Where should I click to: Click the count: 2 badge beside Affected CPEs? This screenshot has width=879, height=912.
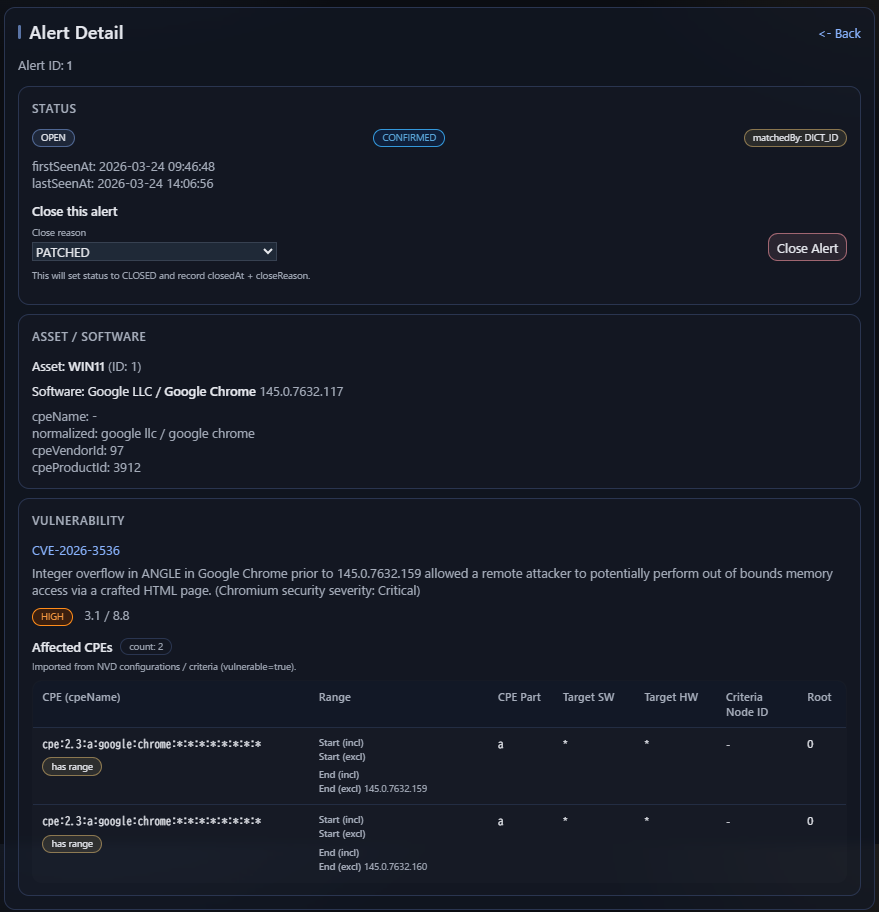[145, 646]
